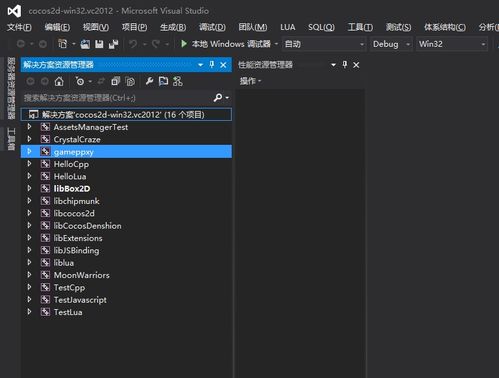The image size is (499, 378).
Task: Click the Save disk icon in toolbar
Action: coord(99,44)
